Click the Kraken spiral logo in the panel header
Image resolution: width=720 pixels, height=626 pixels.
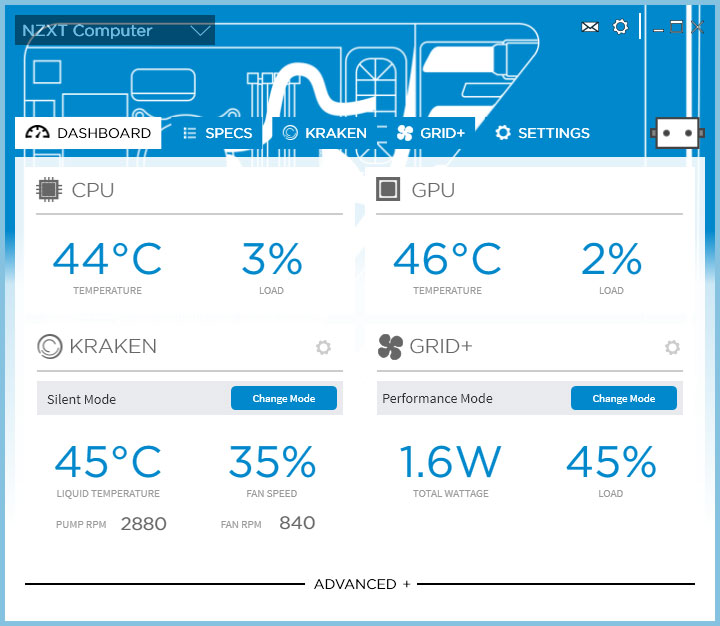coord(49,347)
